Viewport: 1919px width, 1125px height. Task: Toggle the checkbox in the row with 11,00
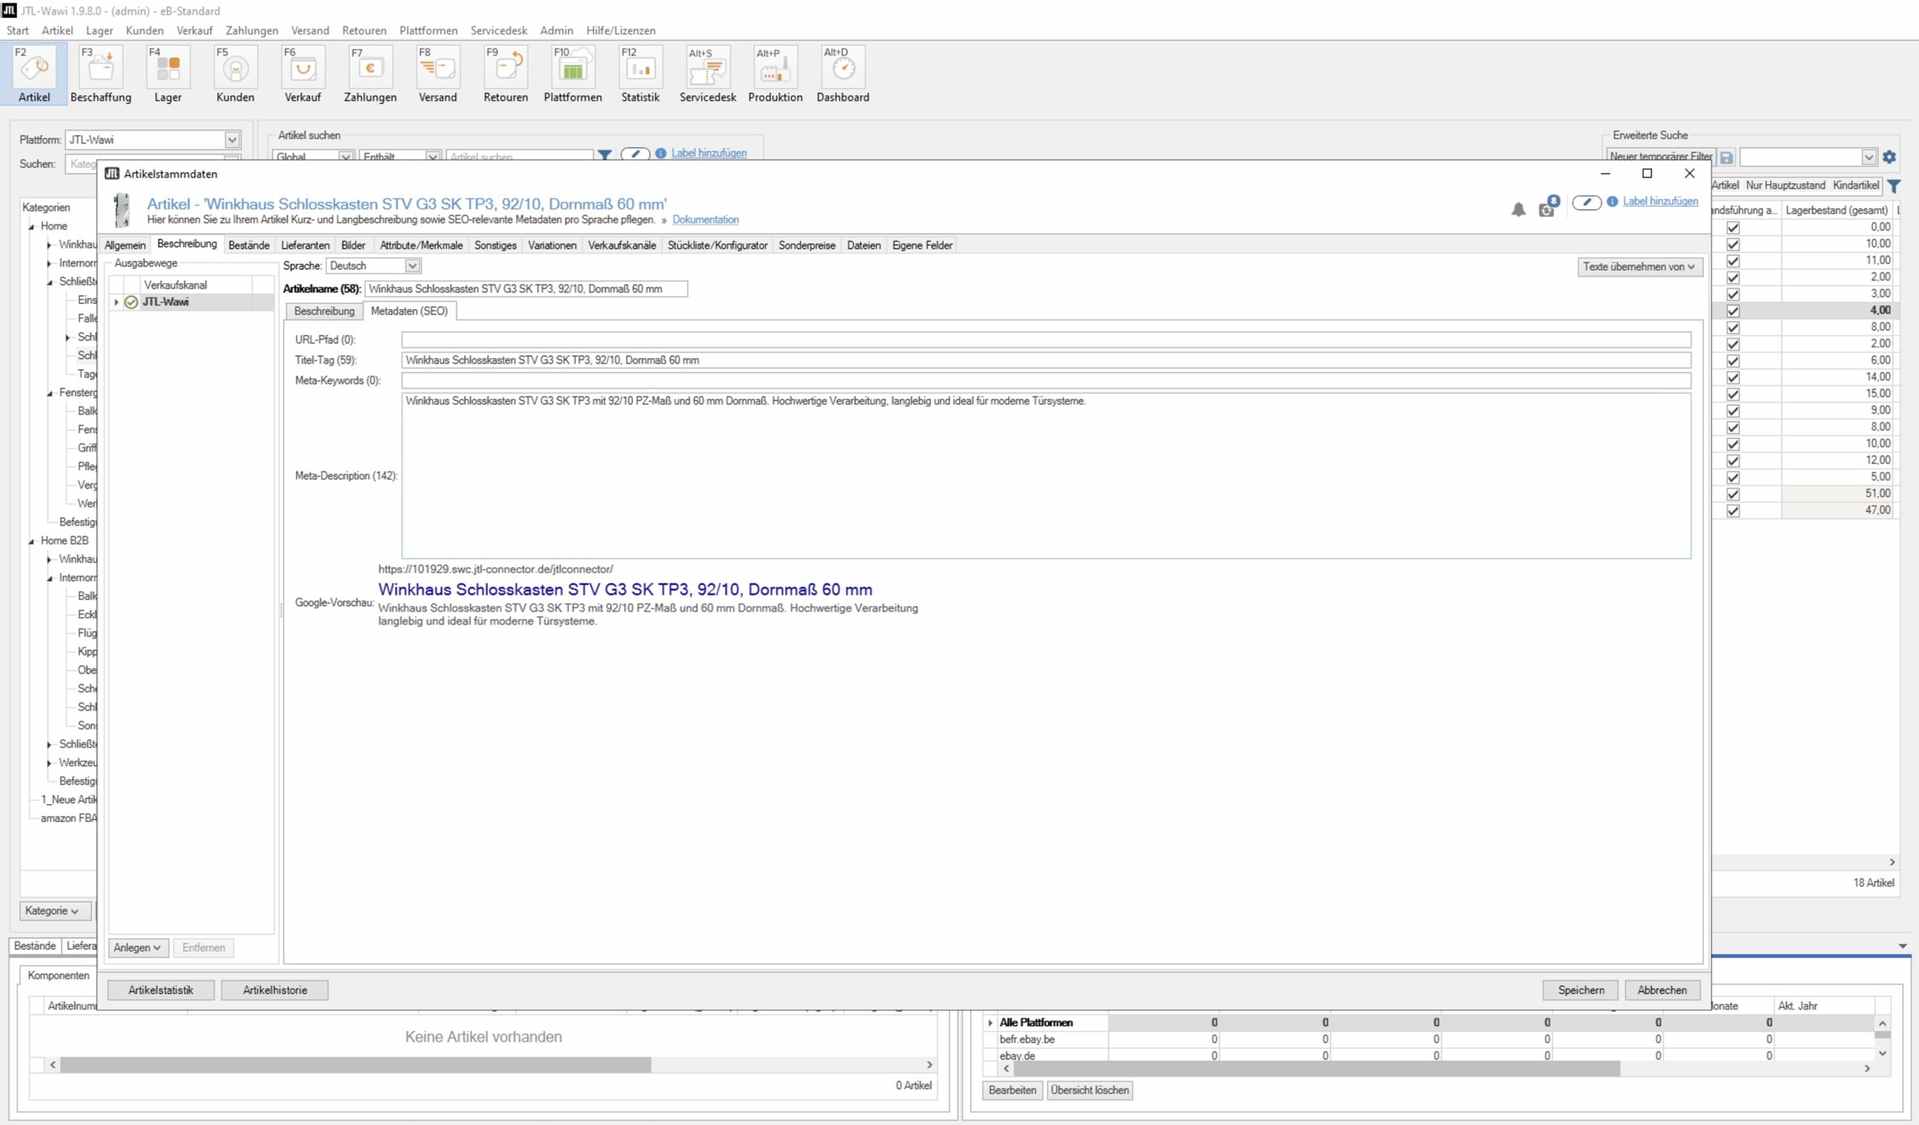tap(1733, 261)
